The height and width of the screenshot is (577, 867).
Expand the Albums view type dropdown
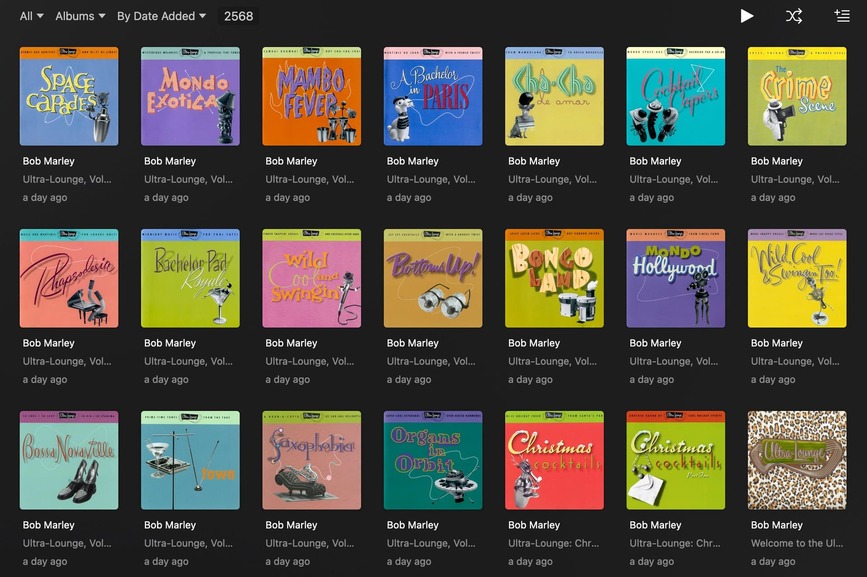80,16
